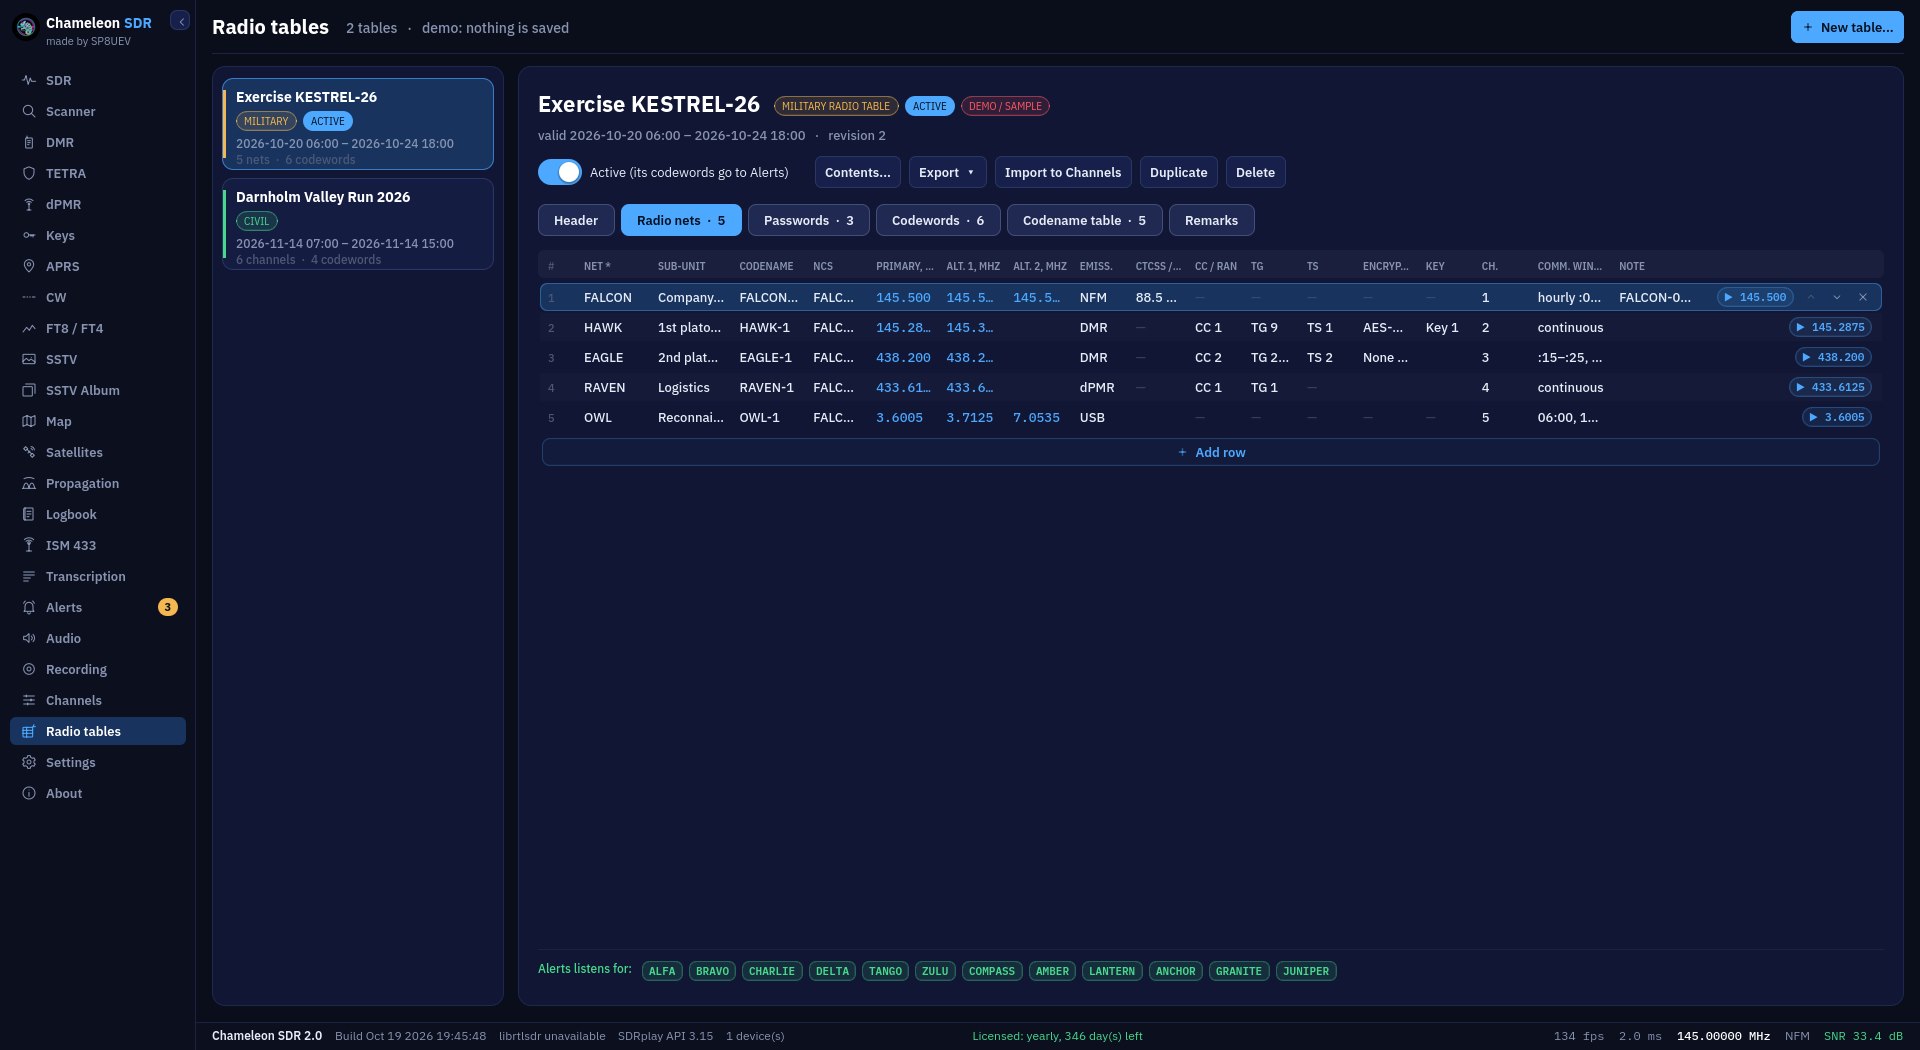Open the Audio speaker icon

[29, 638]
